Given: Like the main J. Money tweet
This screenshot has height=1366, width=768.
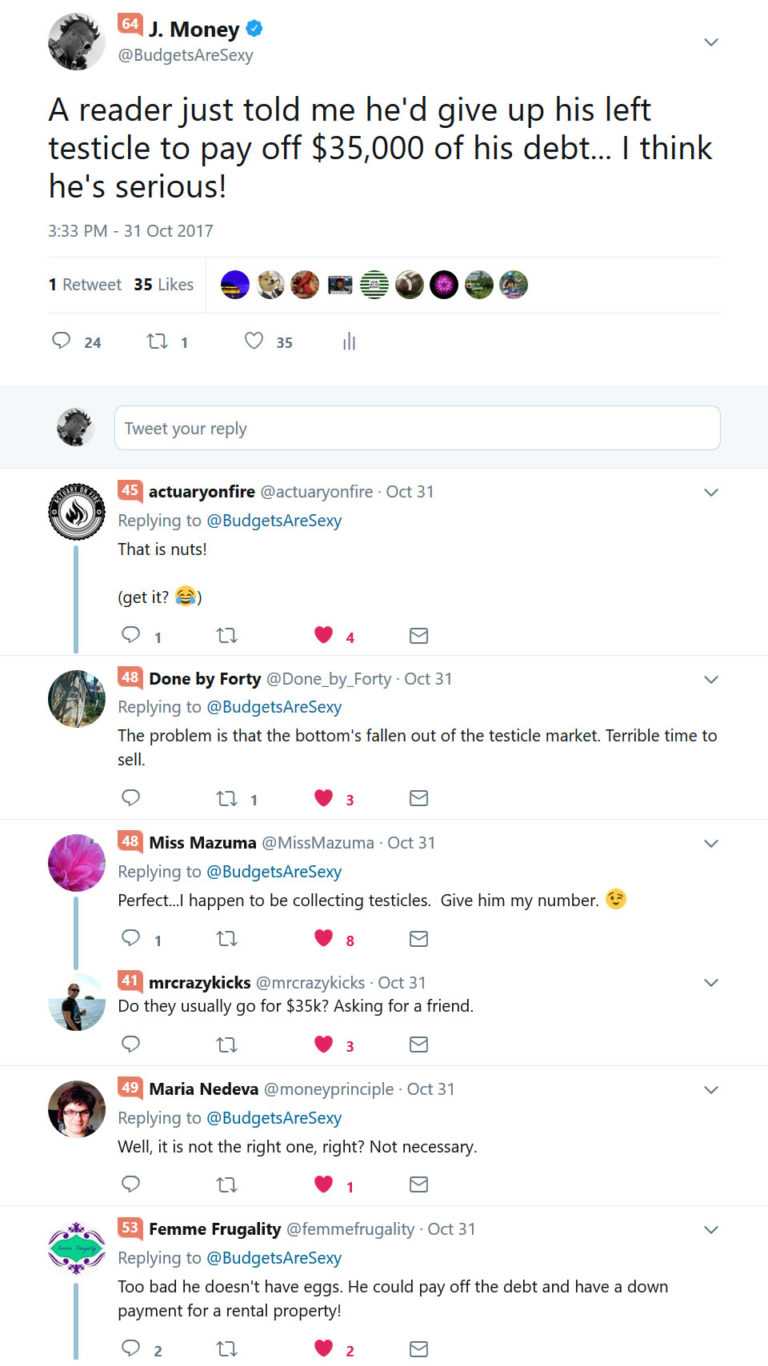Looking at the screenshot, I should pos(254,341).
